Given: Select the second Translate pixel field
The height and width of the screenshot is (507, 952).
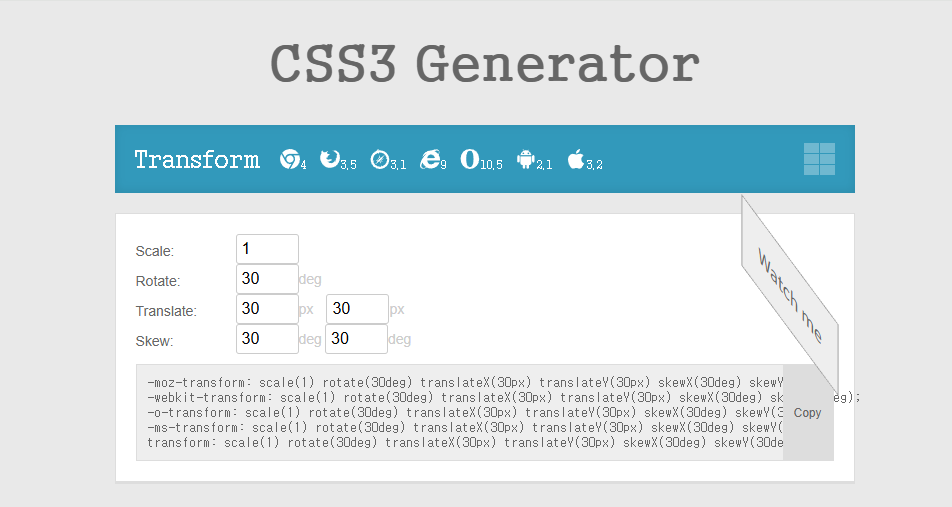Looking at the screenshot, I should pyautogui.click(x=357, y=309).
